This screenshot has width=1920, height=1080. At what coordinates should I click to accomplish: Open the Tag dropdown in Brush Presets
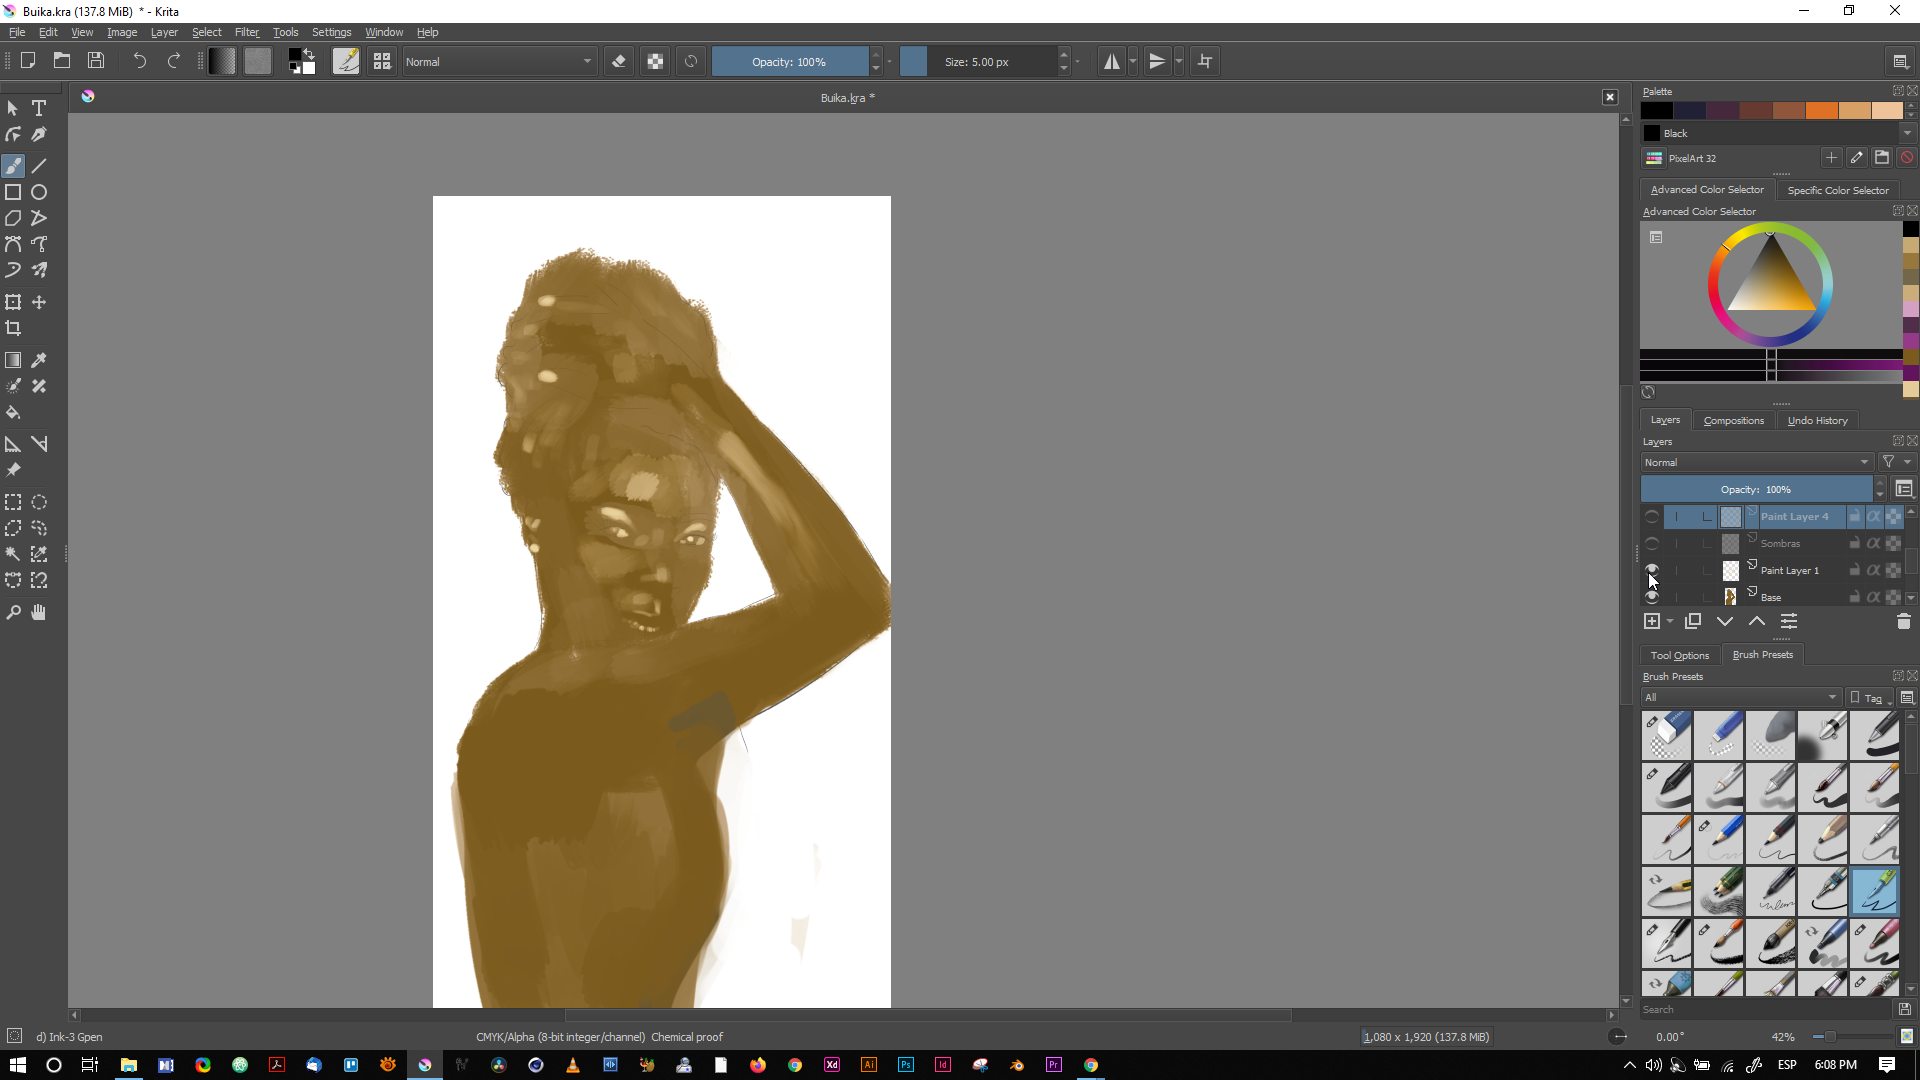pyautogui.click(x=1870, y=698)
